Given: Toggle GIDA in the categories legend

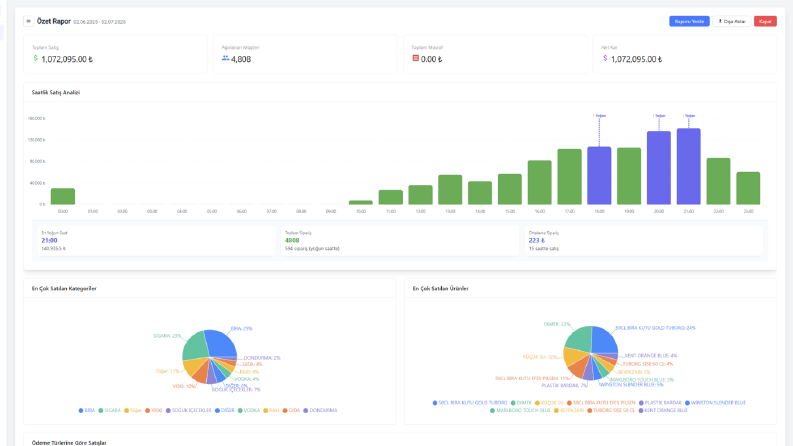Looking at the screenshot, I should click(x=291, y=410).
